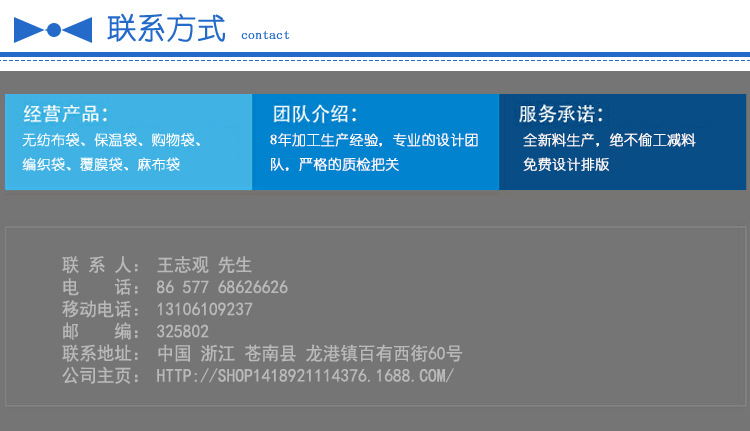Click the mobile number 13106109237
The height and width of the screenshot is (431, 750).
(x=204, y=310)
